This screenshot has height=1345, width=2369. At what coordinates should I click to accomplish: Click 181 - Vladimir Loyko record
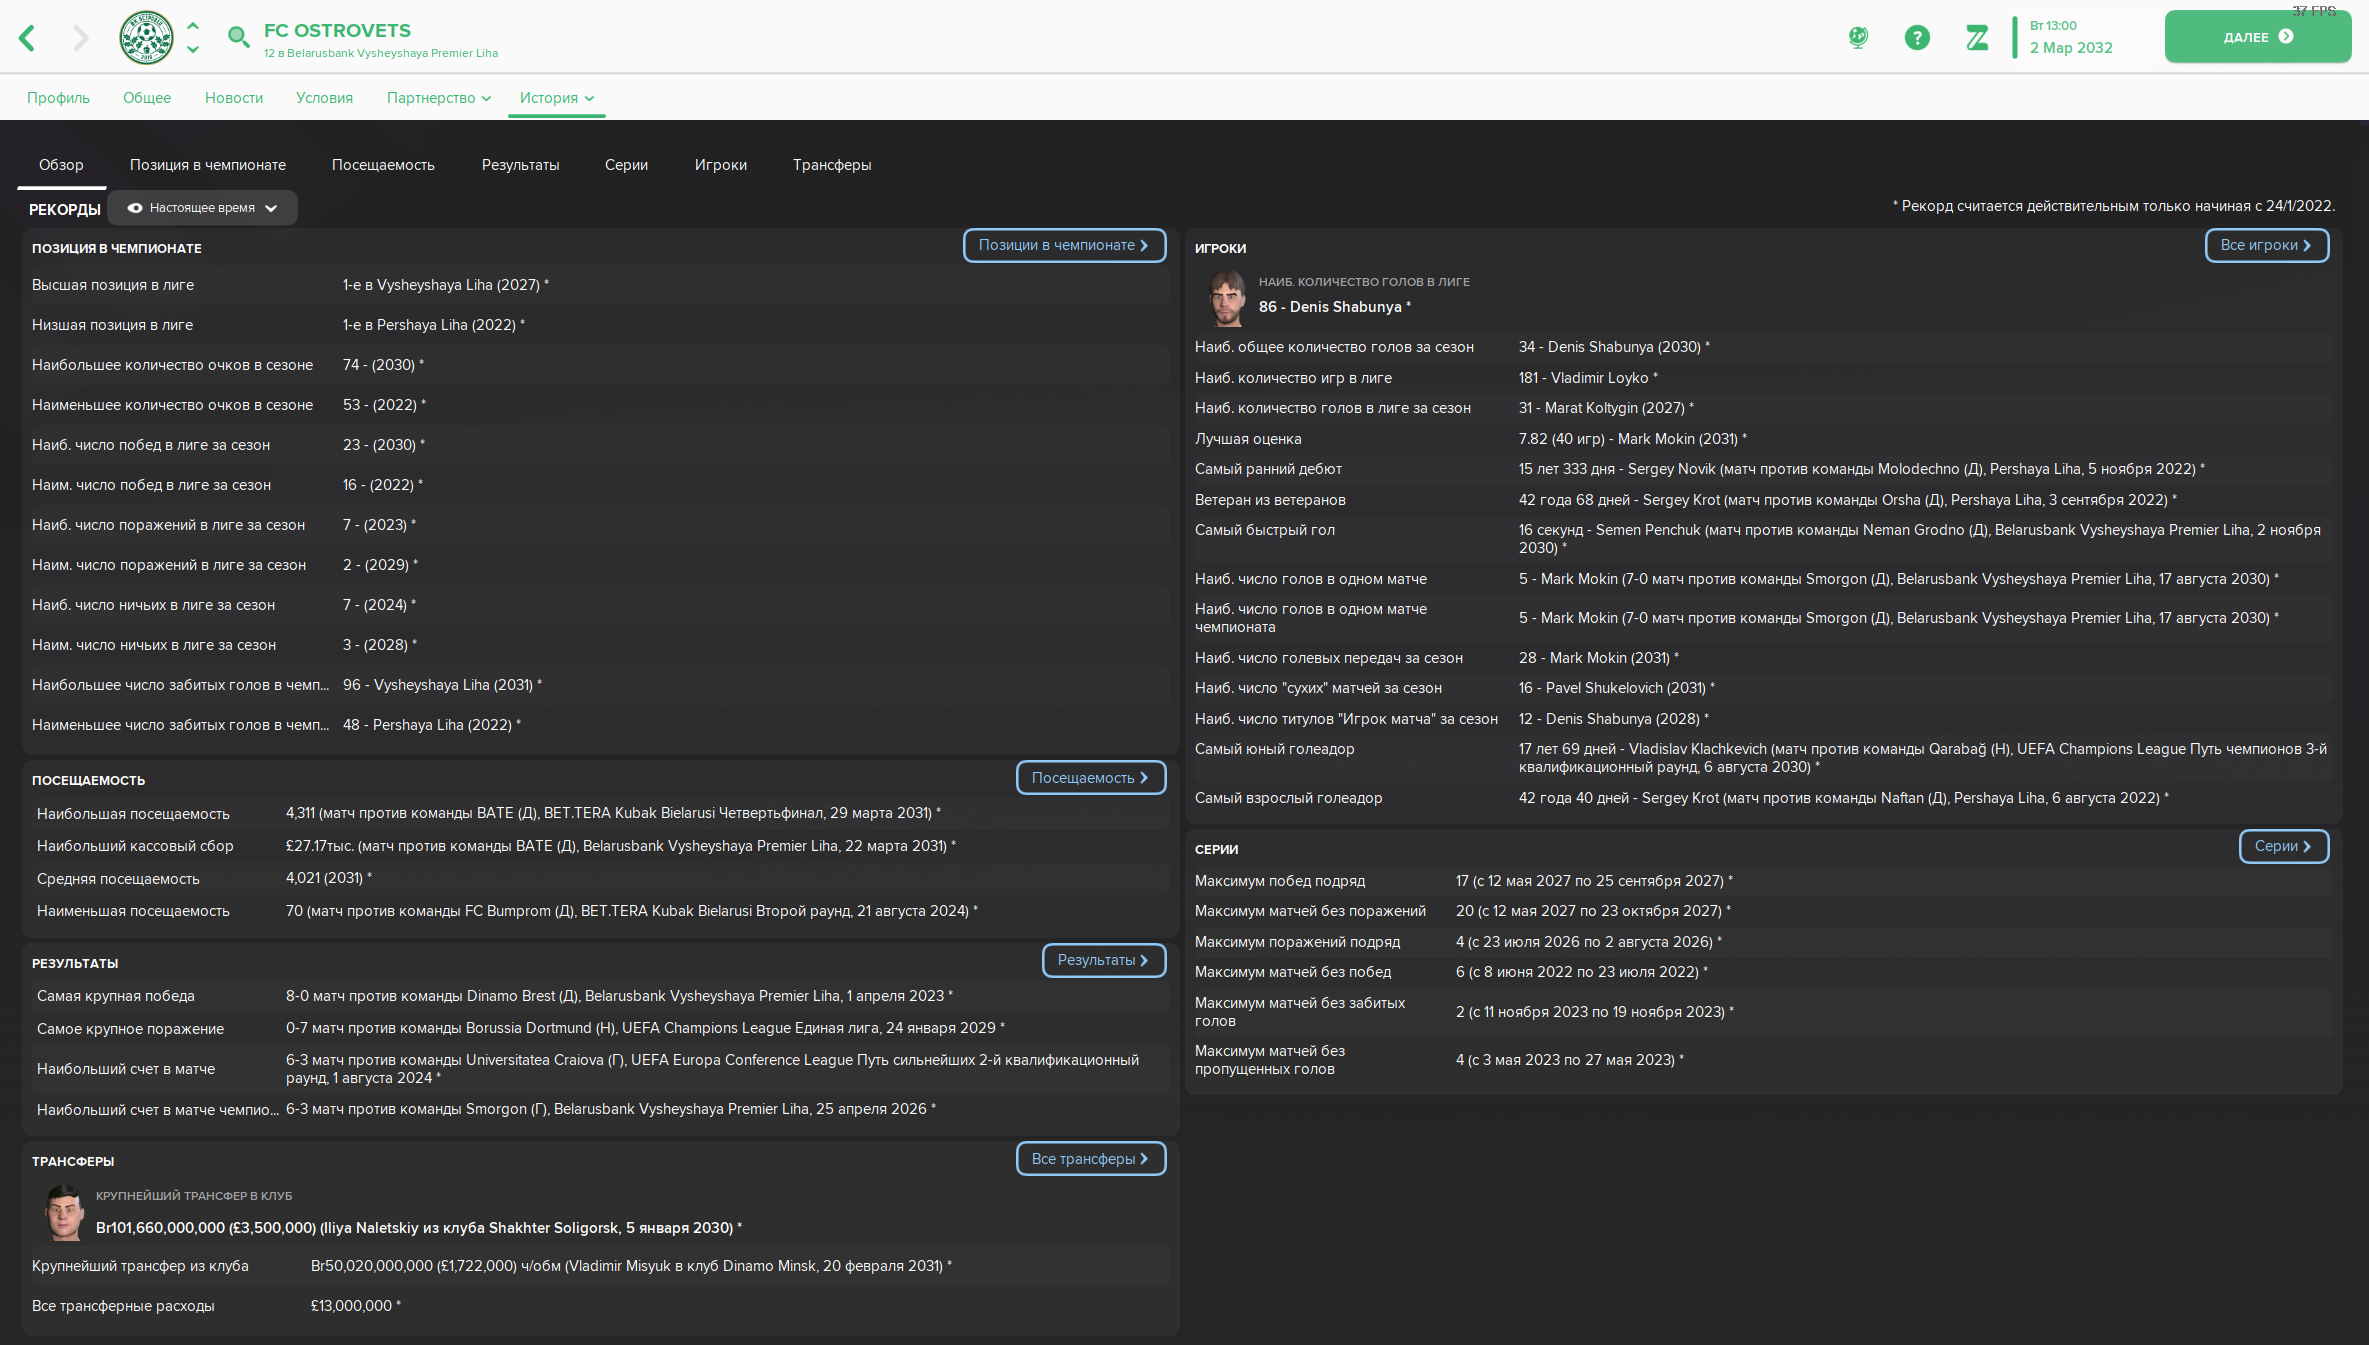[1588, 378]
